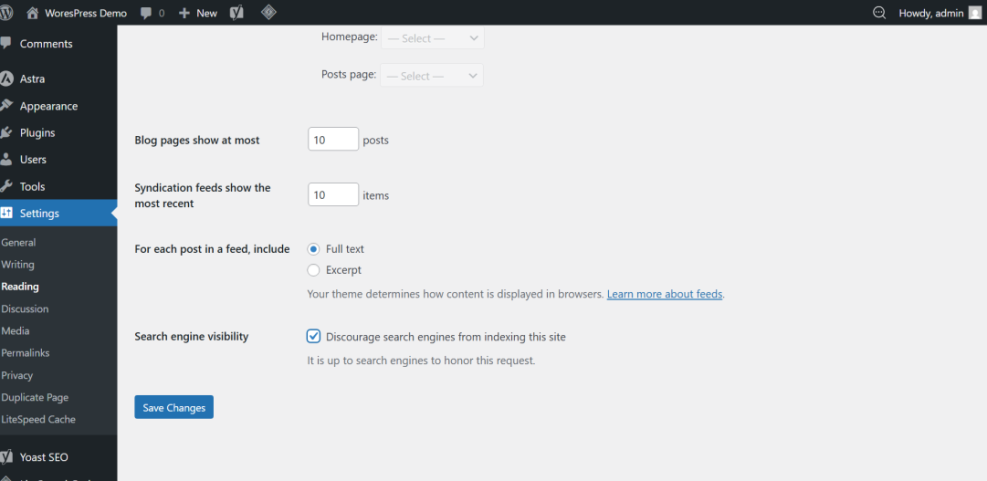The image size is (987, 481).
Task: Click the Settings sliders icon
Action: (x=7, y=213)
